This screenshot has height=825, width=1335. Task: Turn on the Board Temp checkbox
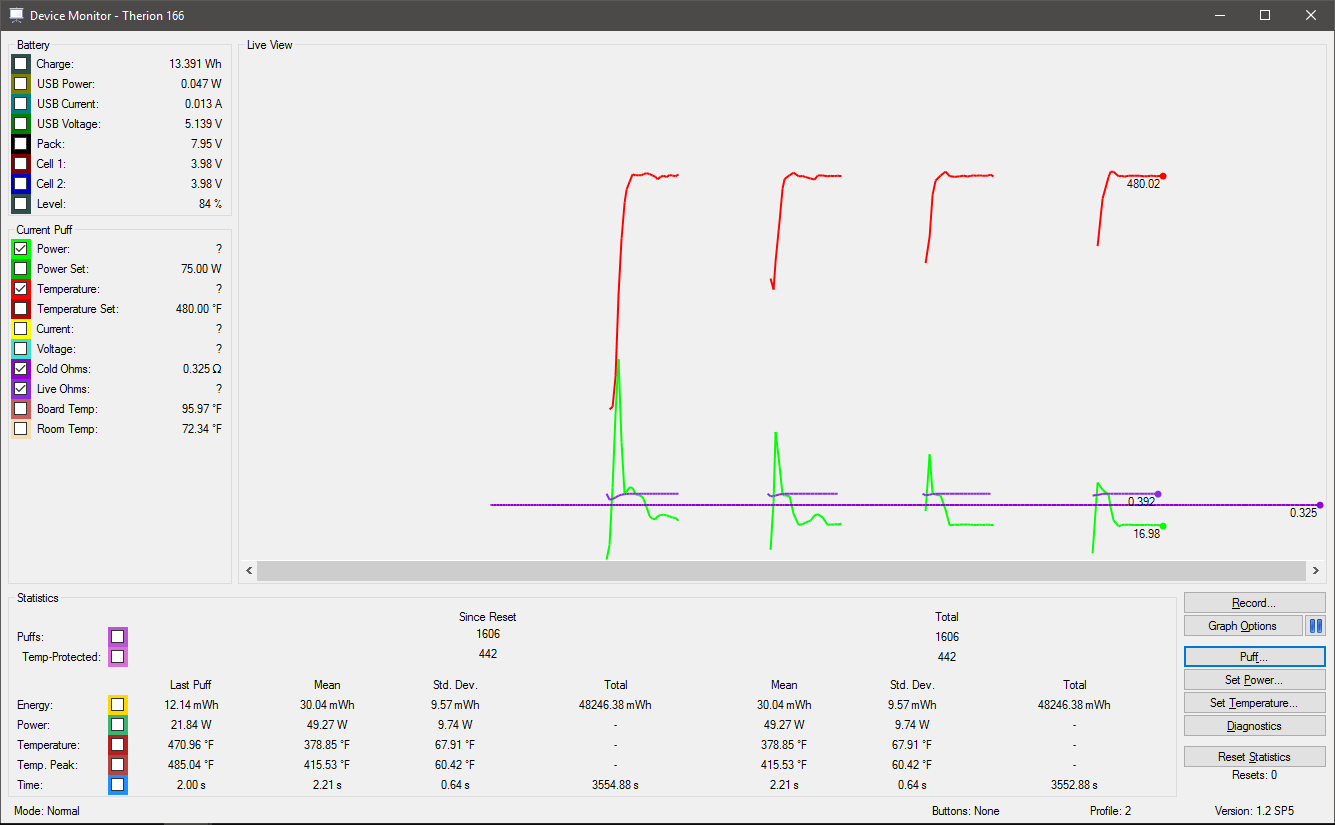21,409
